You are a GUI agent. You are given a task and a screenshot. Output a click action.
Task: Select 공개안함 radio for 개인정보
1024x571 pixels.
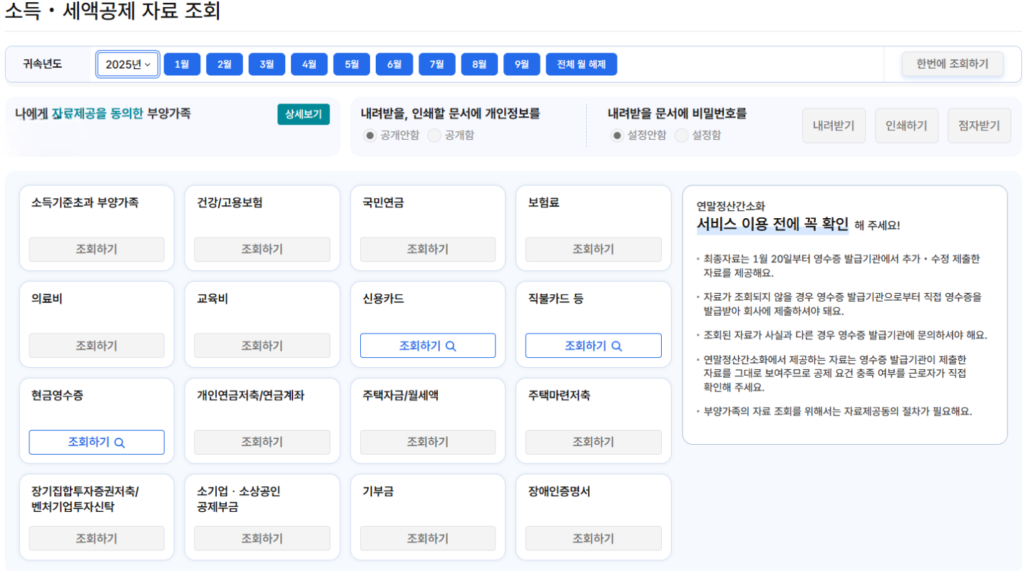click(x=370, y=135)
